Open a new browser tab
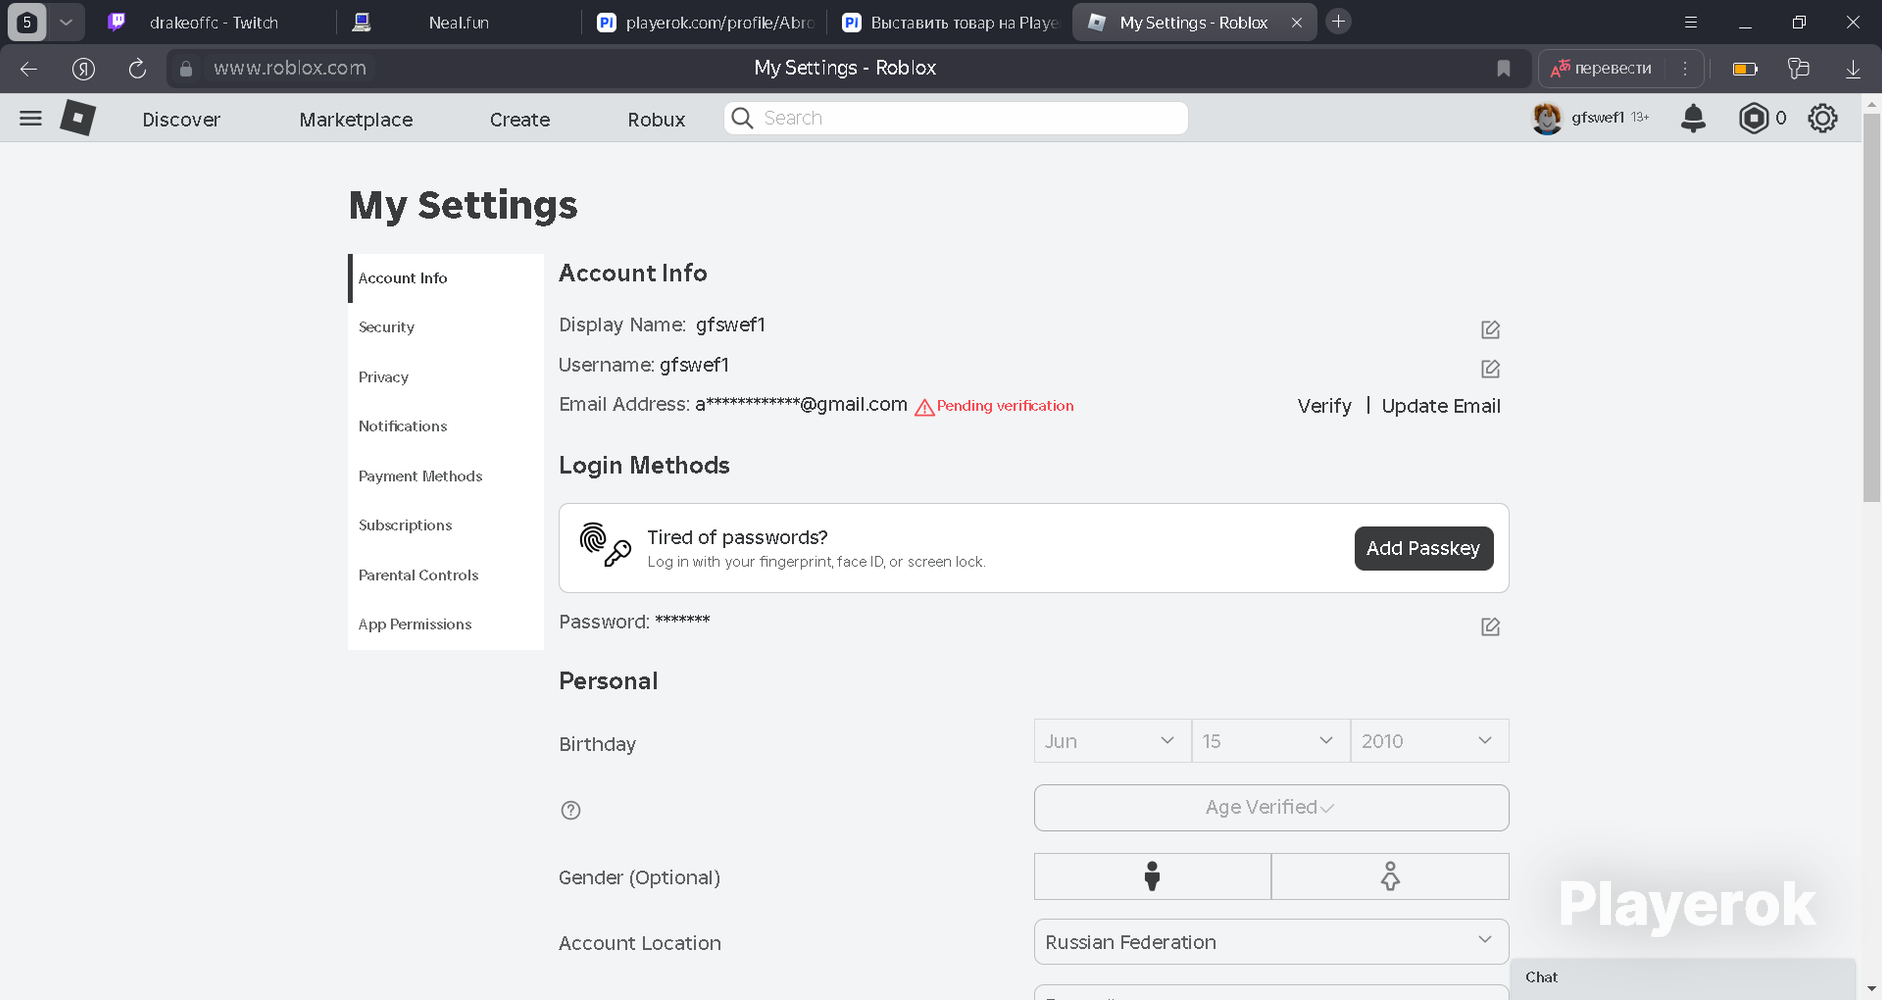 point(1338,21)
